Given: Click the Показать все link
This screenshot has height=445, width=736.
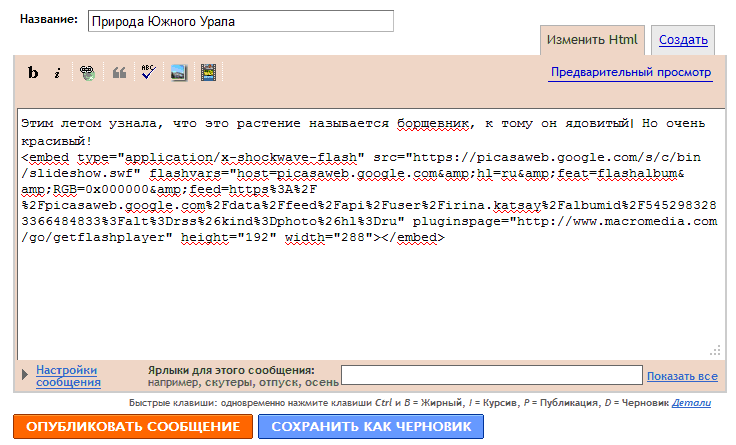Looking at the screenshot, I should (x=682, y=376).
